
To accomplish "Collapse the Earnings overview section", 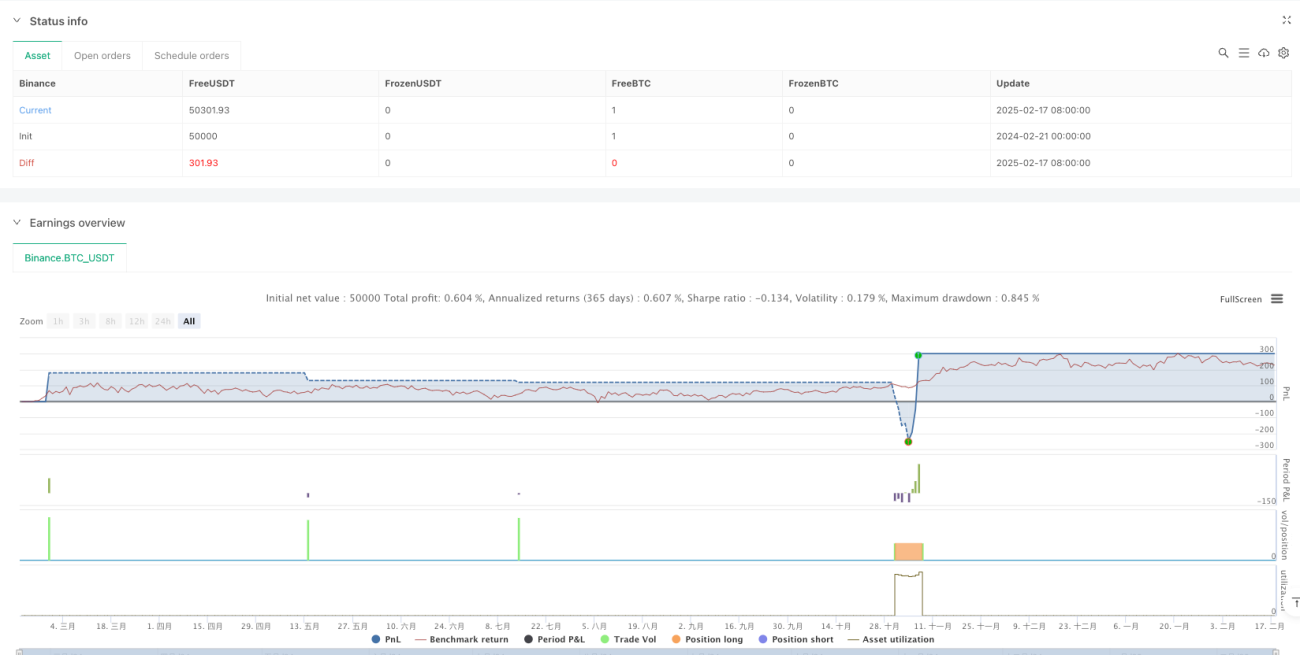I will tap(16, 223).
